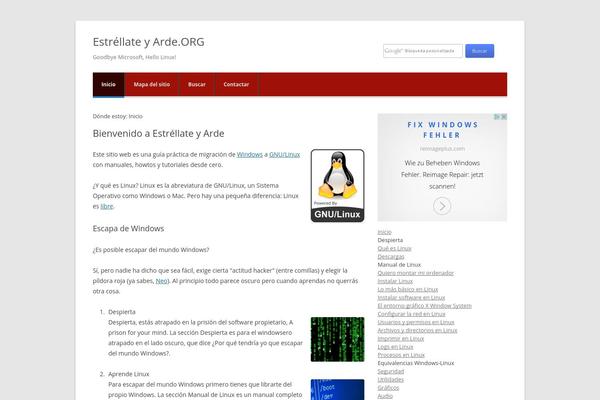
Task: Open 'Lo más básico en Linux' link
Action: [x=408, y=289]
